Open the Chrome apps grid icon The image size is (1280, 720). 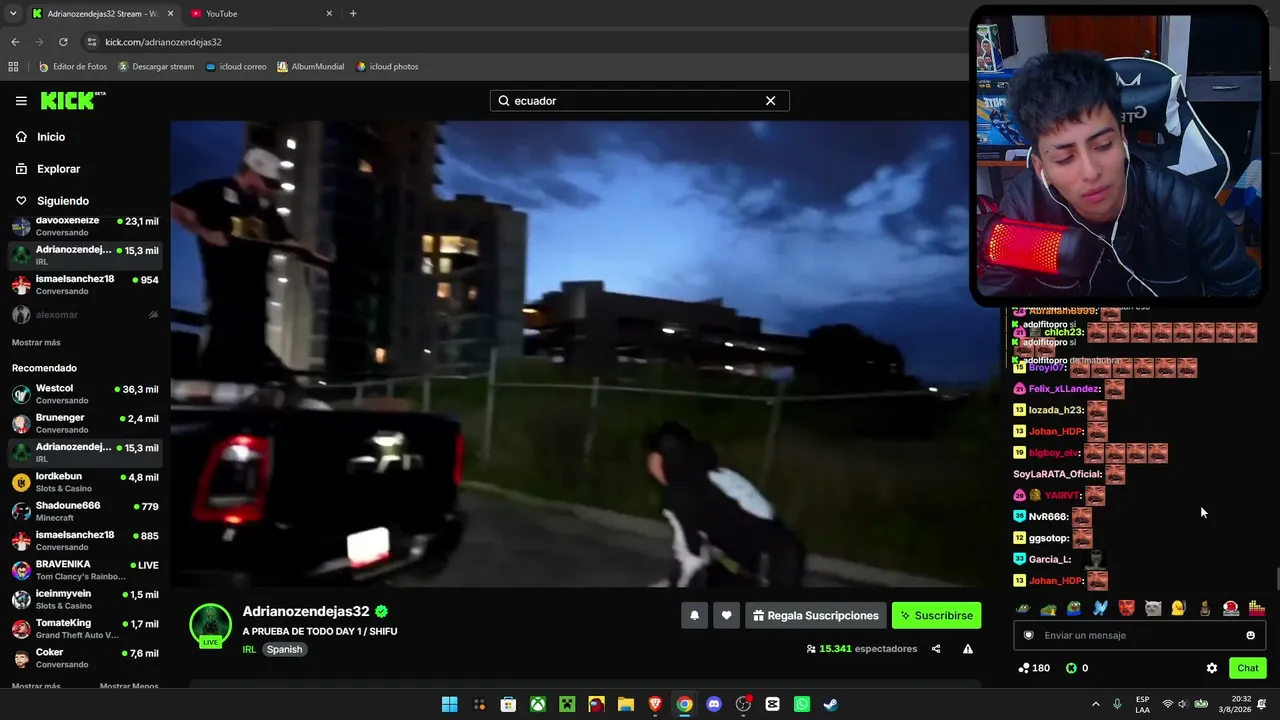pyautogui.click(x=13, y=67)
